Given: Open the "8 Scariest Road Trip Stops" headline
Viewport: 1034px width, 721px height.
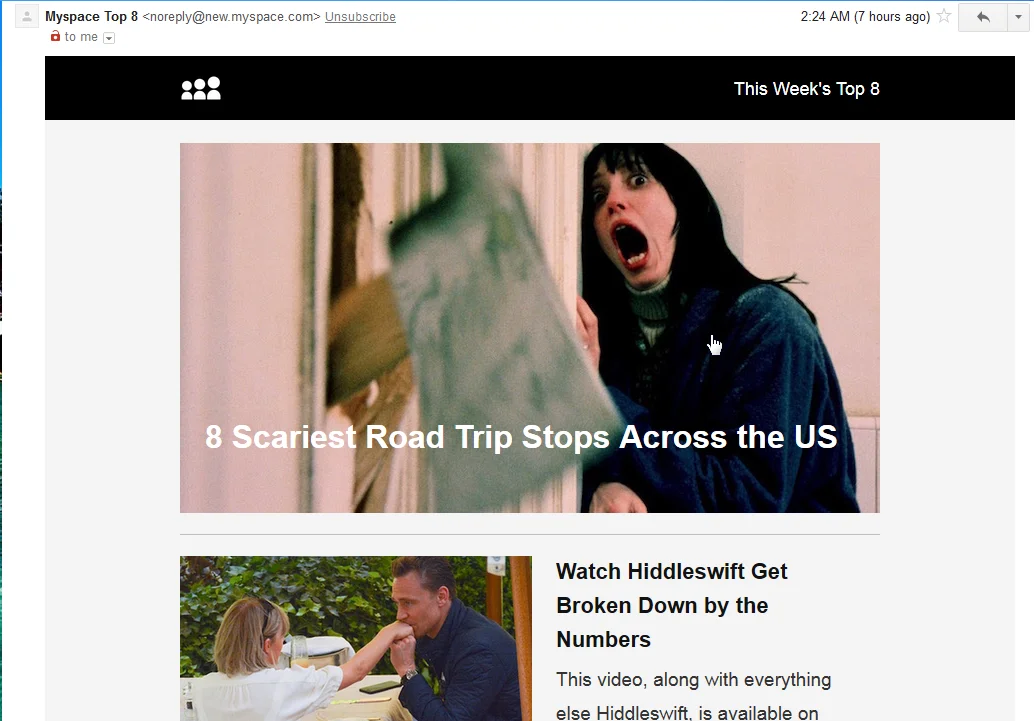Looking at the screenshot, I should pos(521,437).
